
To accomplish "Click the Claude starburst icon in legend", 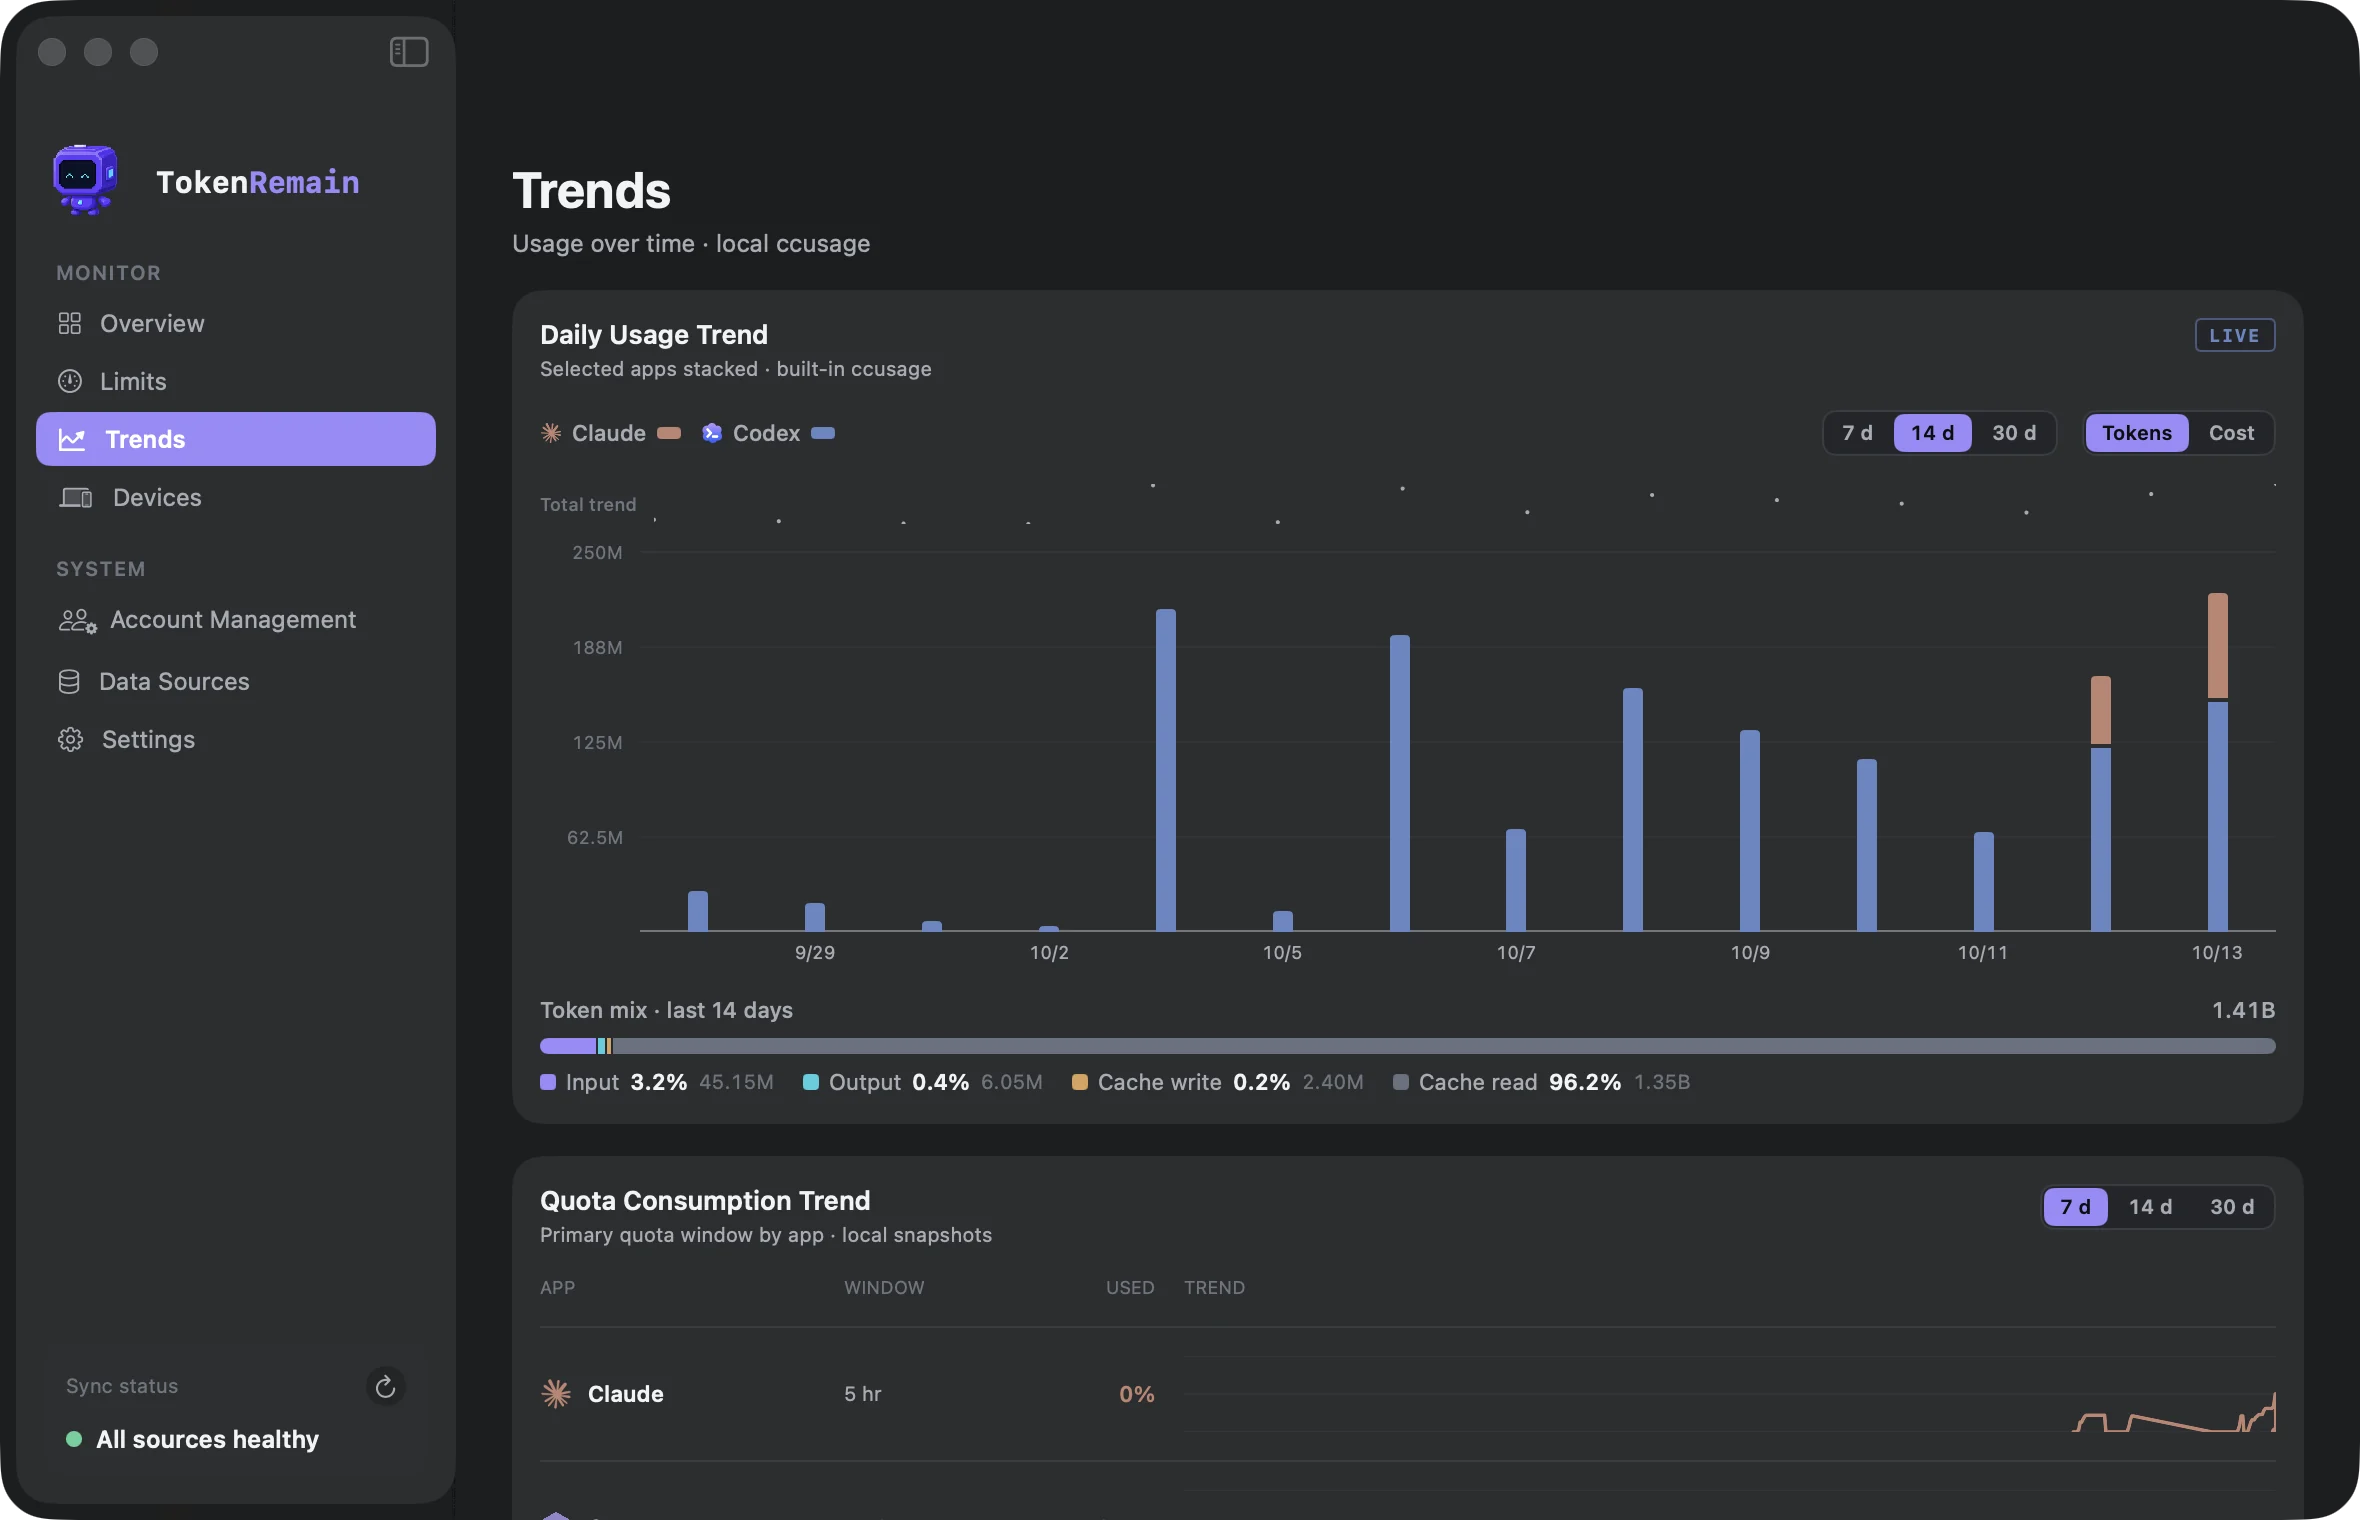I will click(551, 433).
